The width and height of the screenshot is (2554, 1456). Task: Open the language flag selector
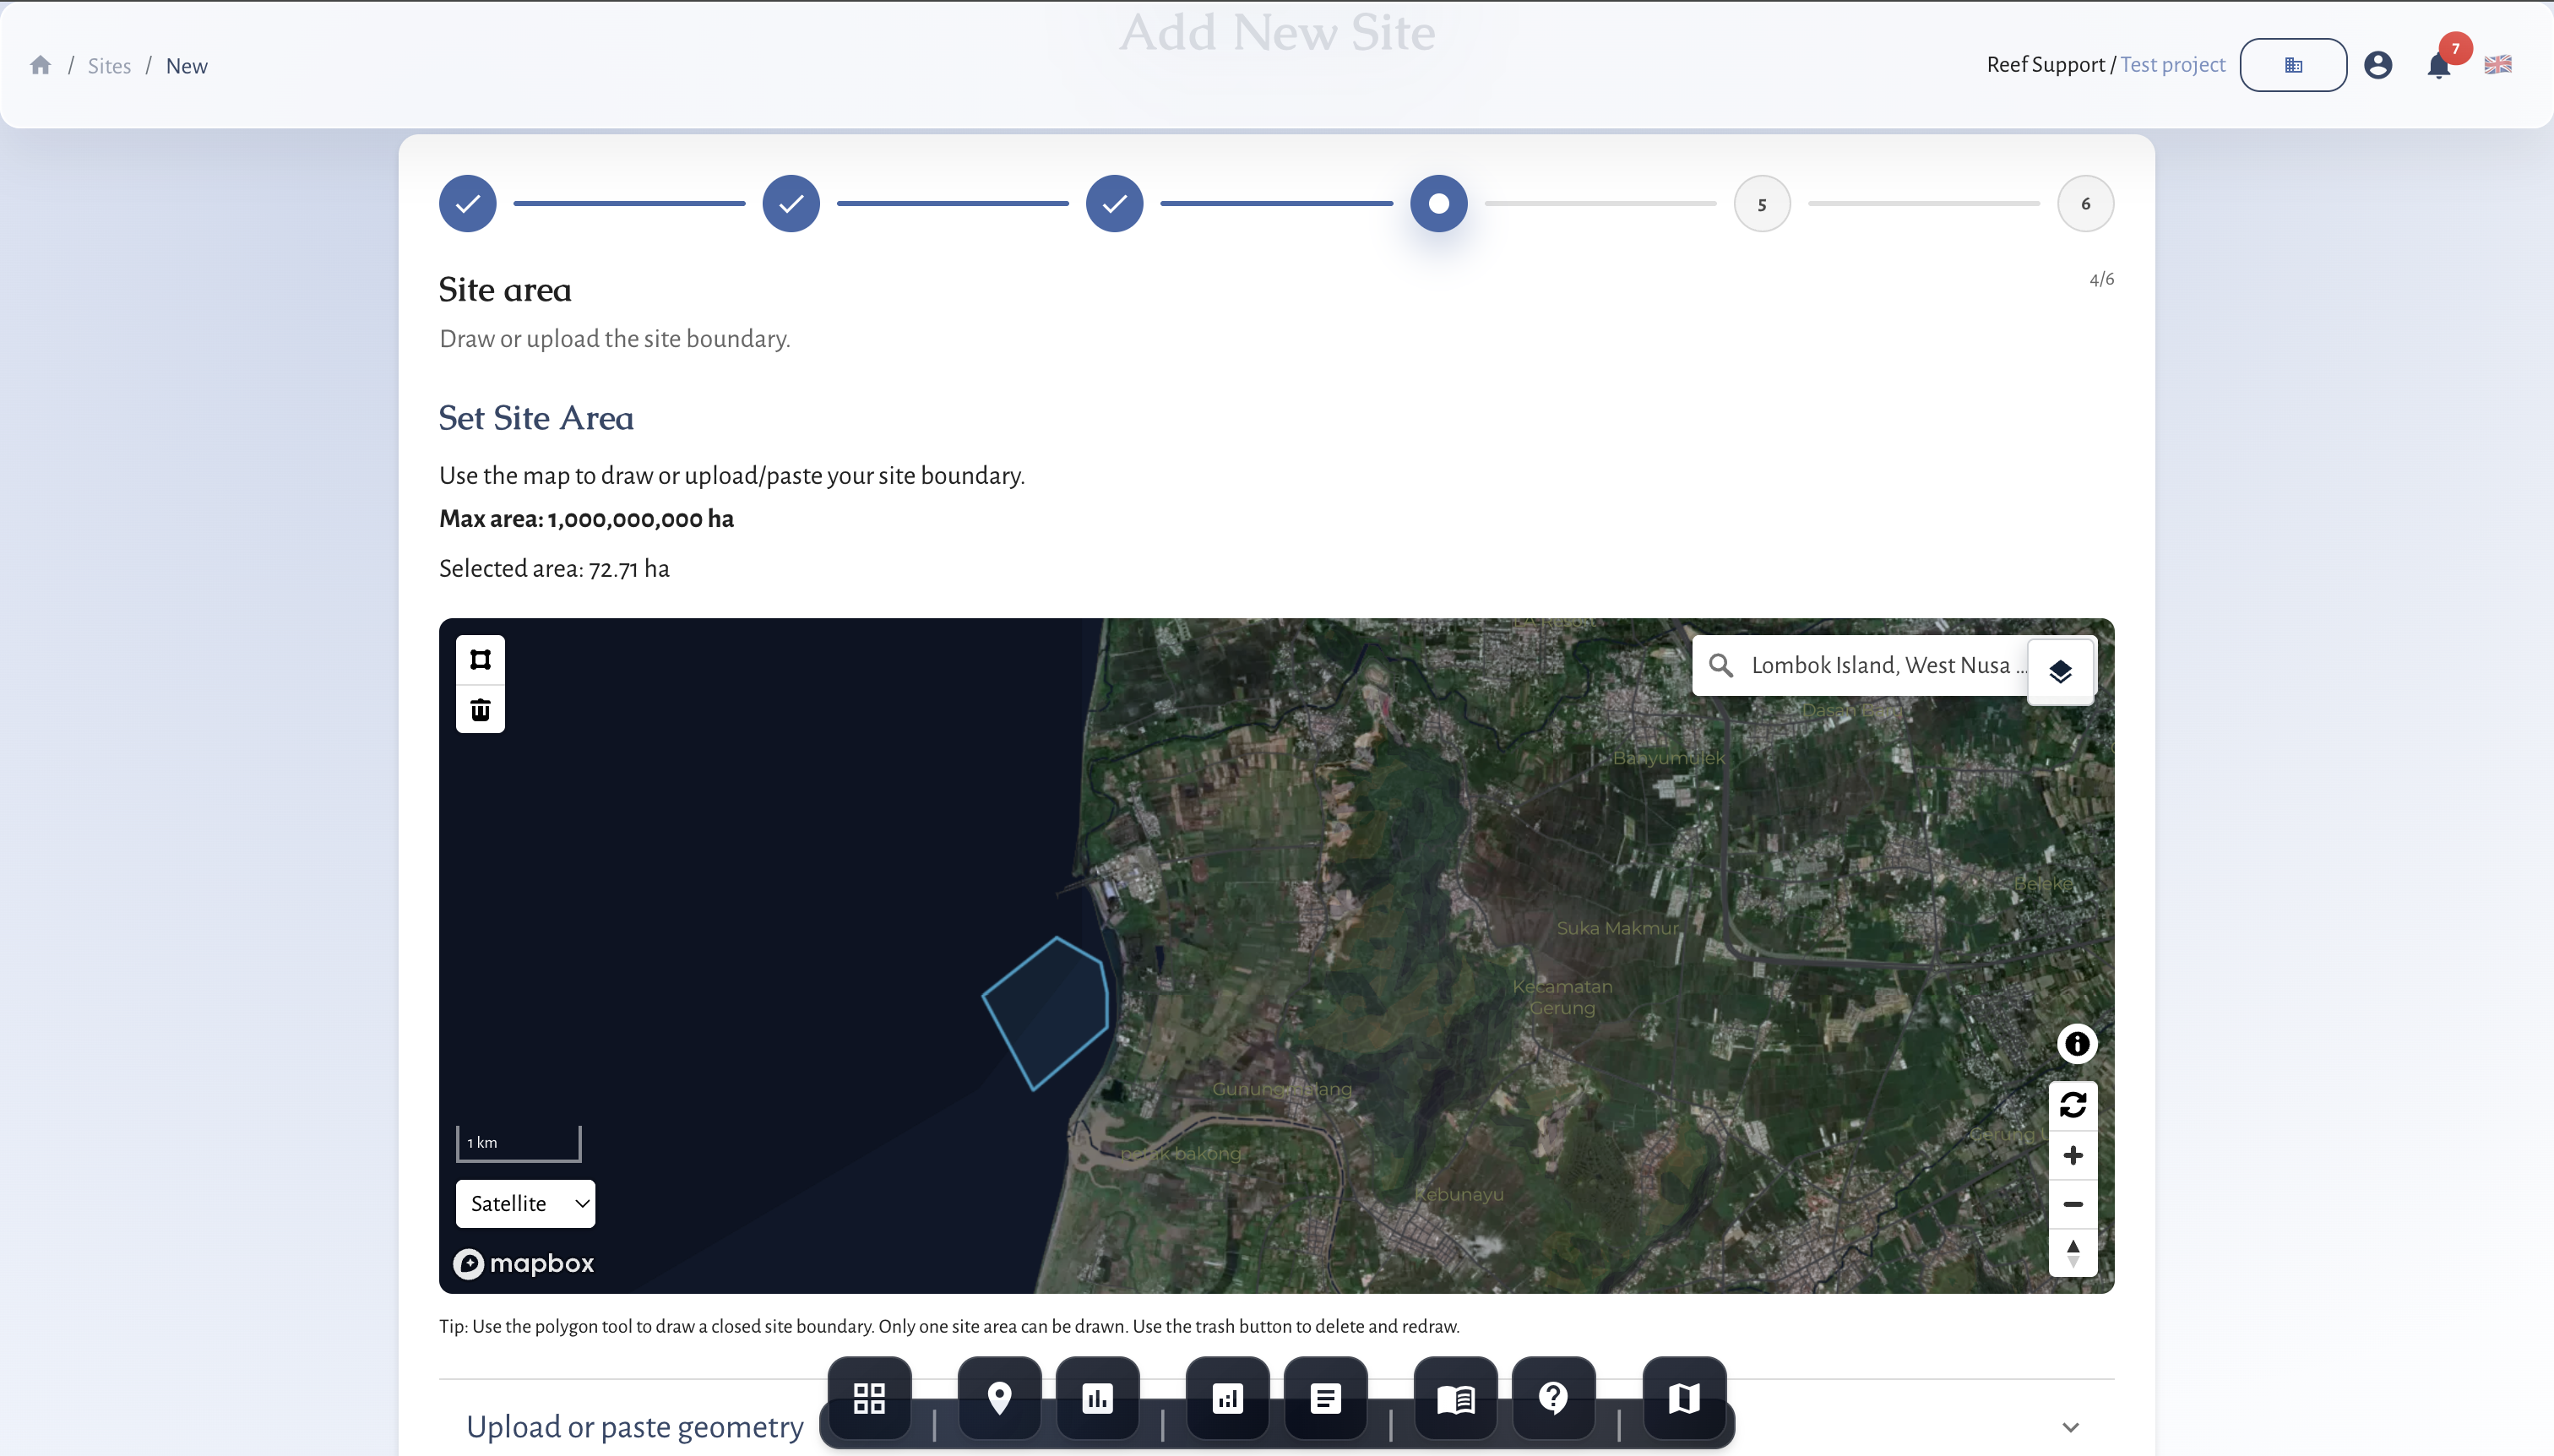point(2497,64)
